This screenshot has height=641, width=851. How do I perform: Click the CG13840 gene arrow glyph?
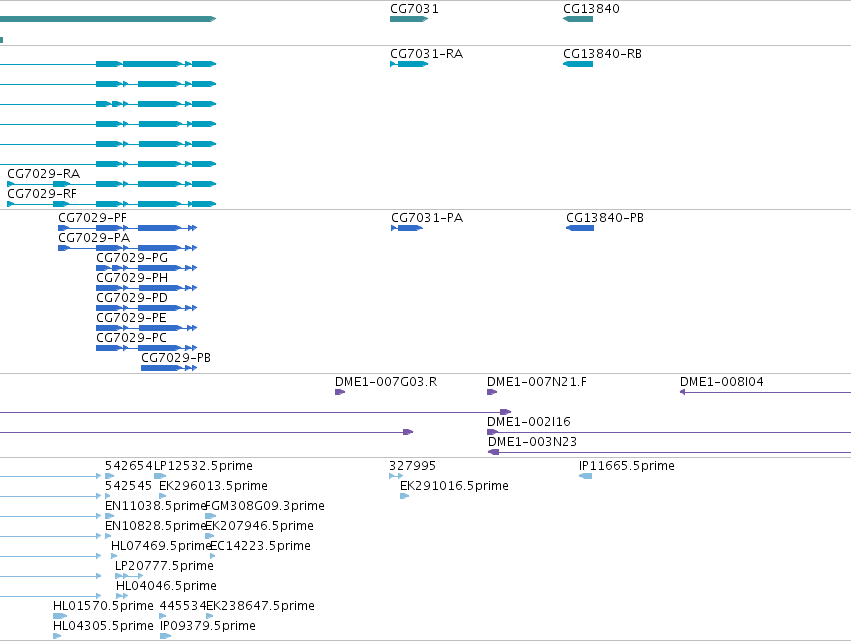[x=578, y=19]
